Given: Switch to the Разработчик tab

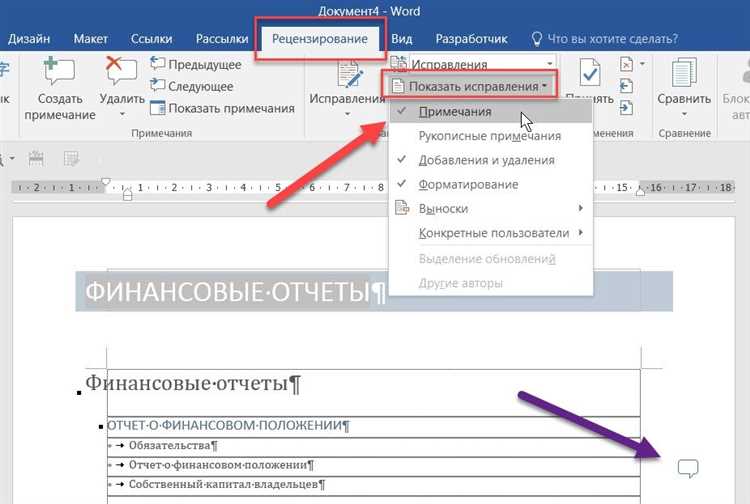Looking at the screenshot, I should pyautogui.click(x=470, y=39).
